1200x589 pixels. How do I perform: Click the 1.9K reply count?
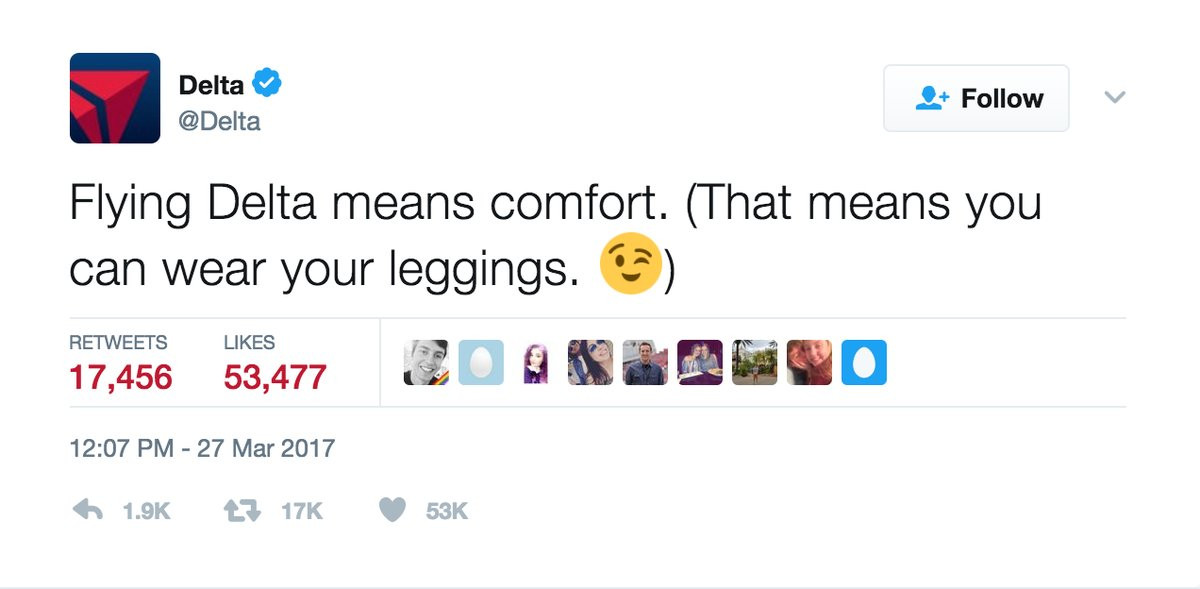pyautogui.click(x=146, y=511)
